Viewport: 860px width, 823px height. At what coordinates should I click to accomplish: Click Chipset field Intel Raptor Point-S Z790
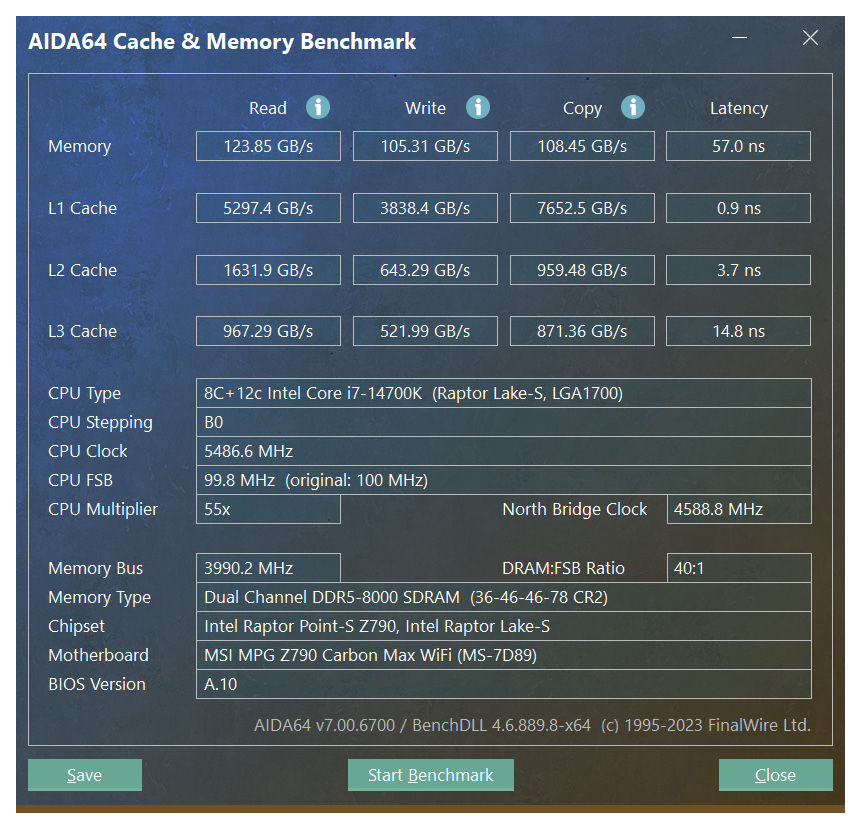point(503,626)
